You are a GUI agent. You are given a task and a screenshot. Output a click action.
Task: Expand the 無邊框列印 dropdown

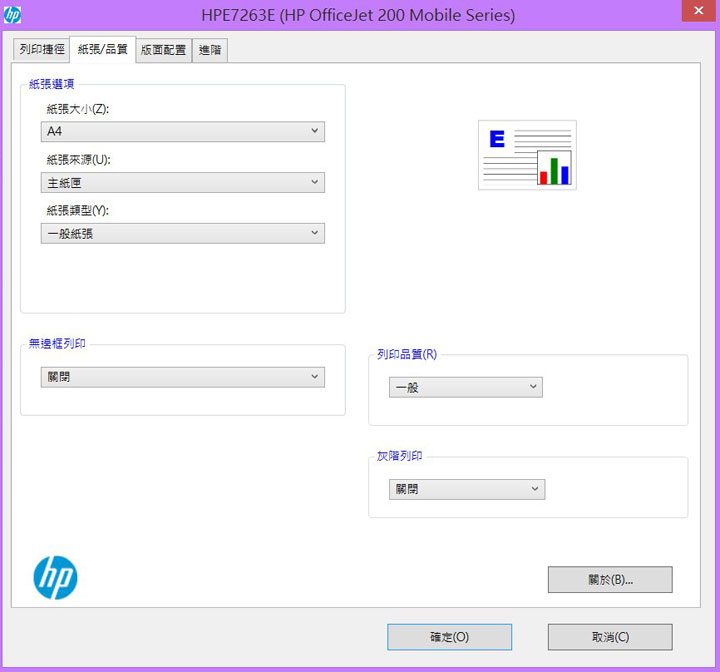coord(183,377)
